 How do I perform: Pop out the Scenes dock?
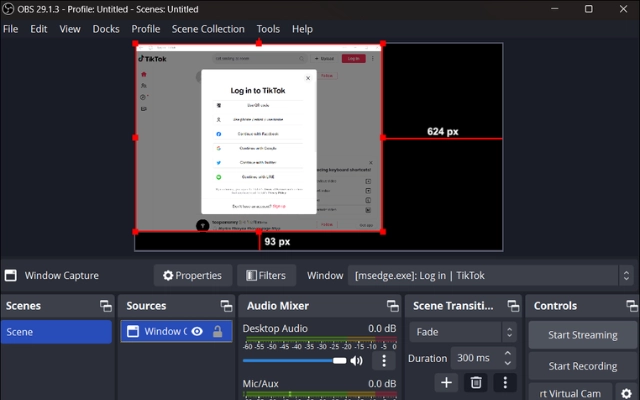106,306
